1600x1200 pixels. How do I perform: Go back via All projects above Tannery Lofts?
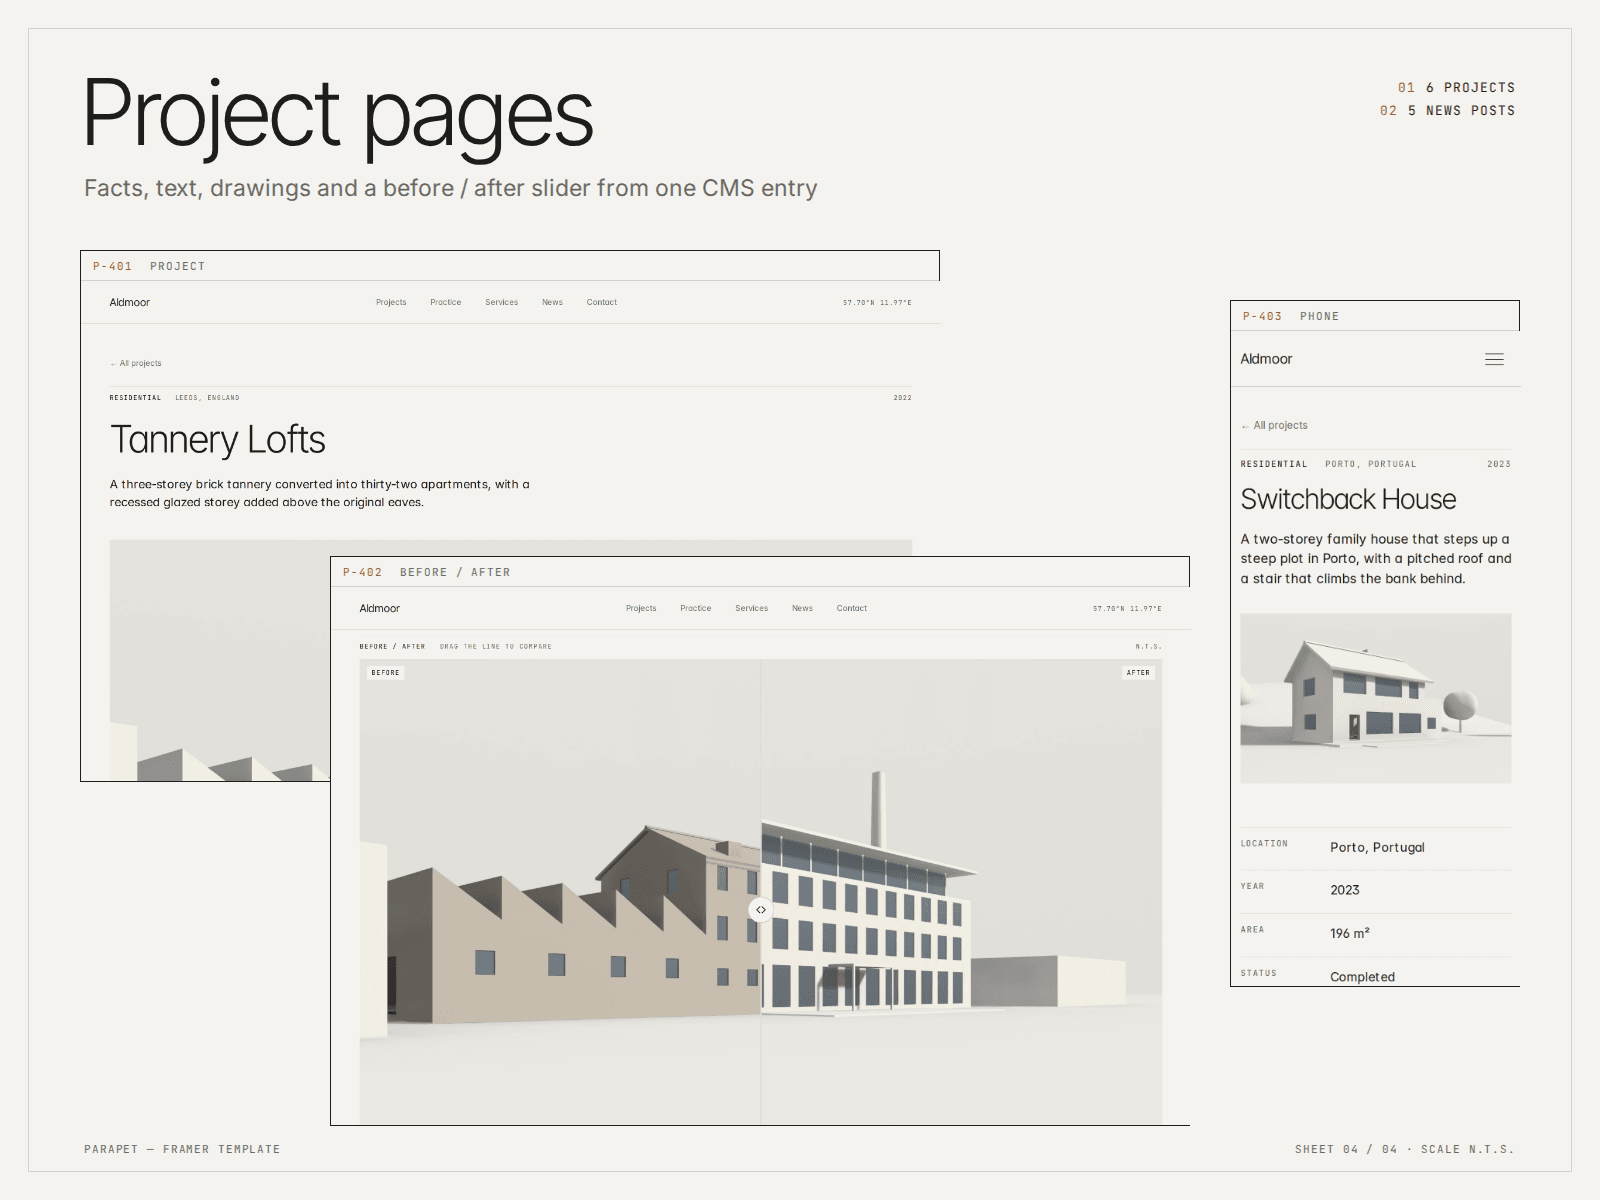[135, 363]
